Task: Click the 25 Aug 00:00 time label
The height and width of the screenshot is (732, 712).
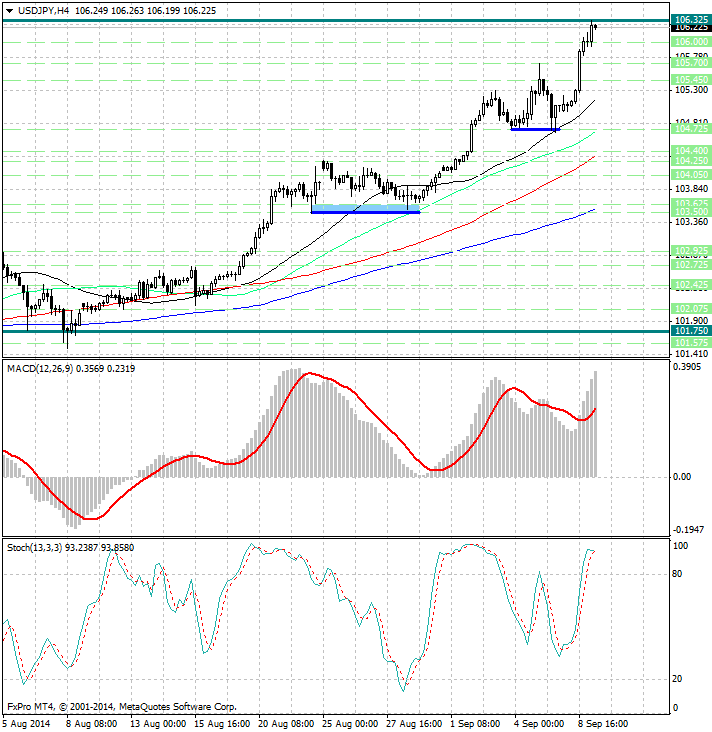Action: 350,724
